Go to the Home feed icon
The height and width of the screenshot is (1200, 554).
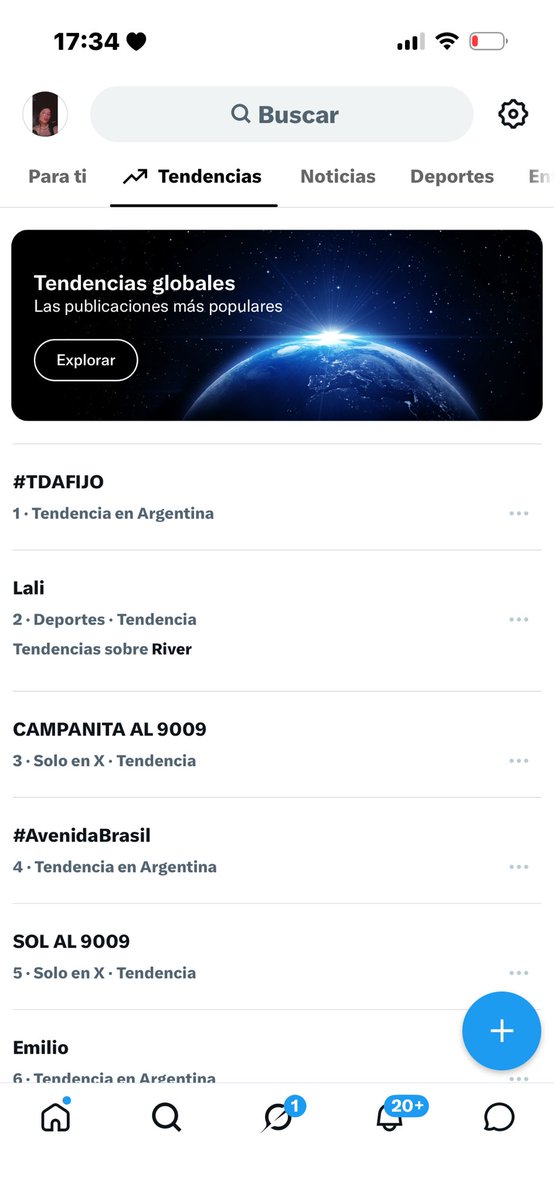click(x=56, y=1116)
